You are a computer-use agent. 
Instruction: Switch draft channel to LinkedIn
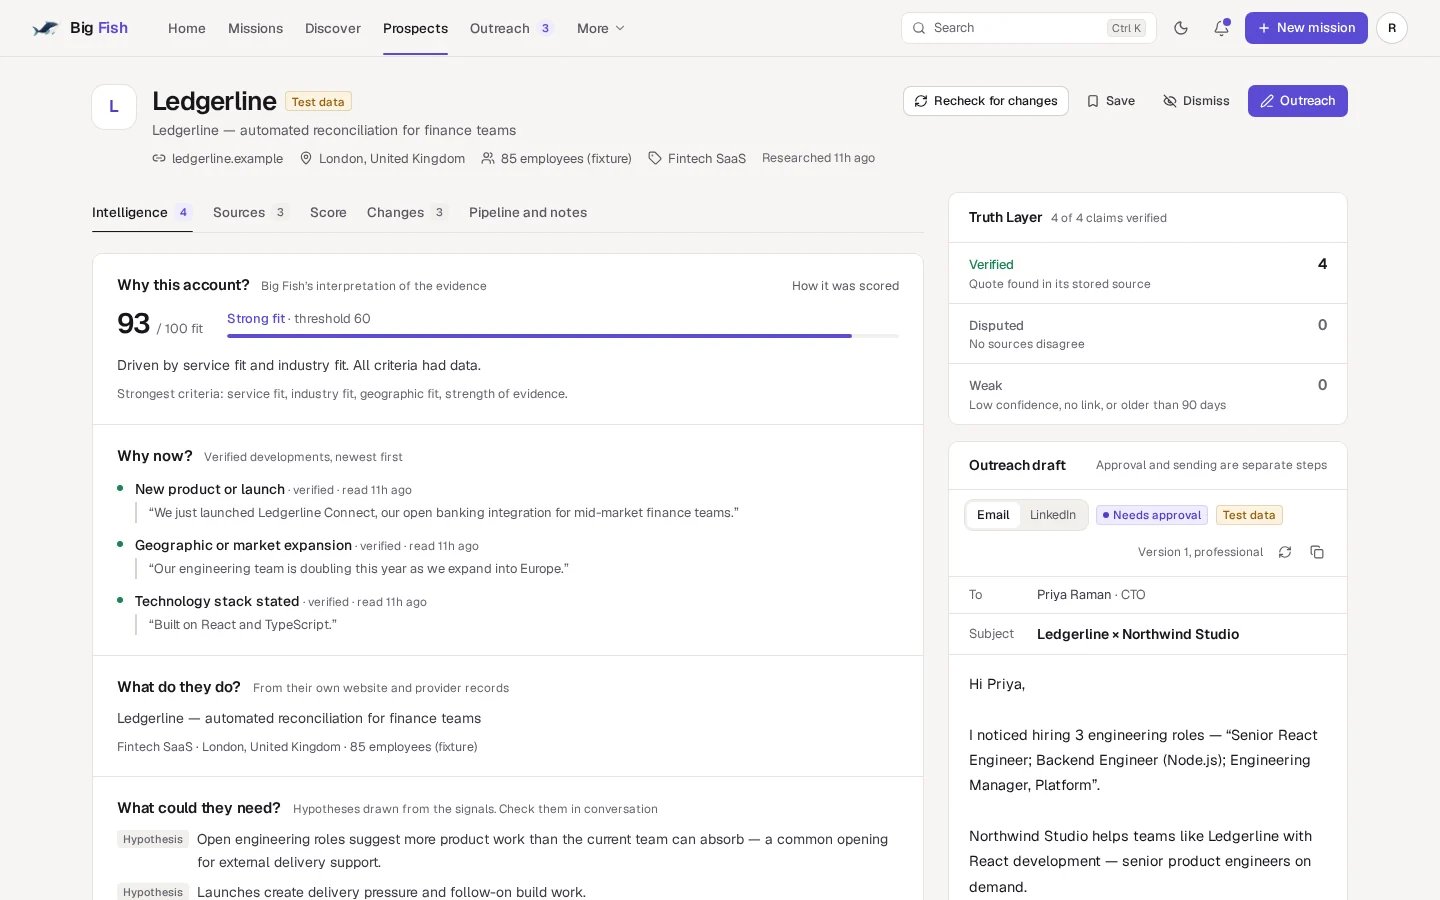[x=1053, y=515]
